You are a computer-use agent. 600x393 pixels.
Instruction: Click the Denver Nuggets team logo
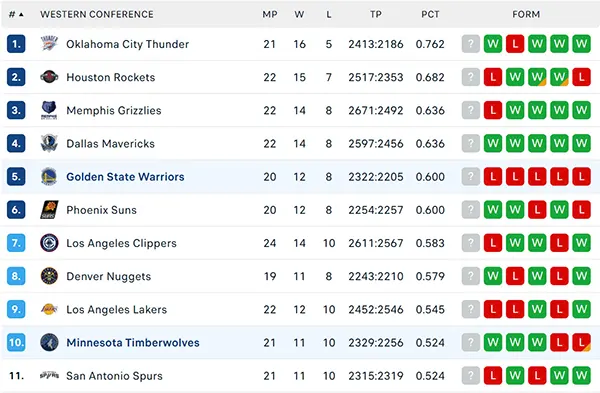pos(49,276)
